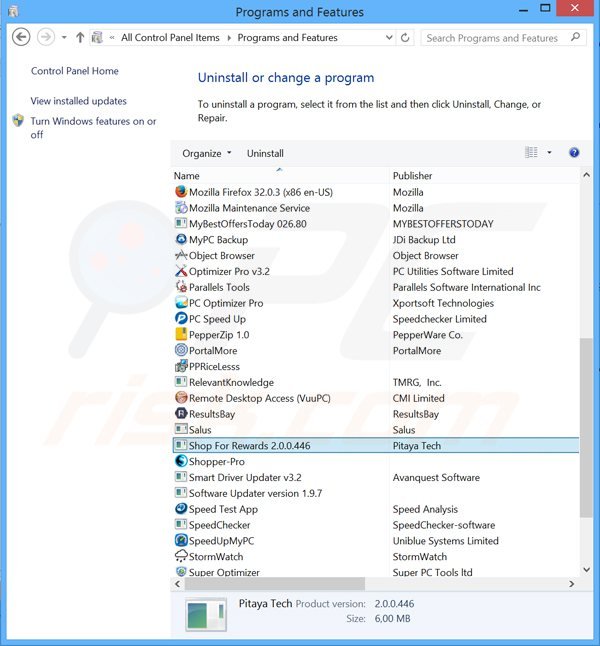
Task: Select the SpeedUpMyPC icon
Action: tap(181, 541)
